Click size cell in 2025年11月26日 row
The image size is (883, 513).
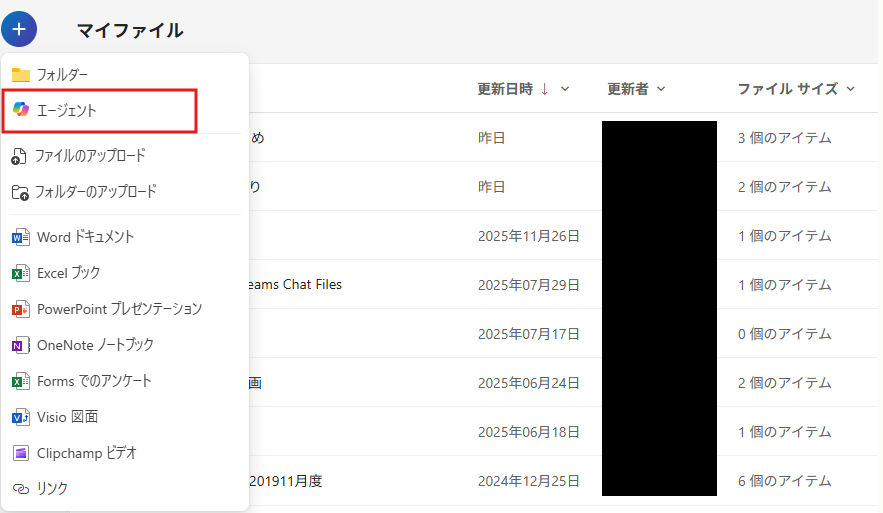784,236
